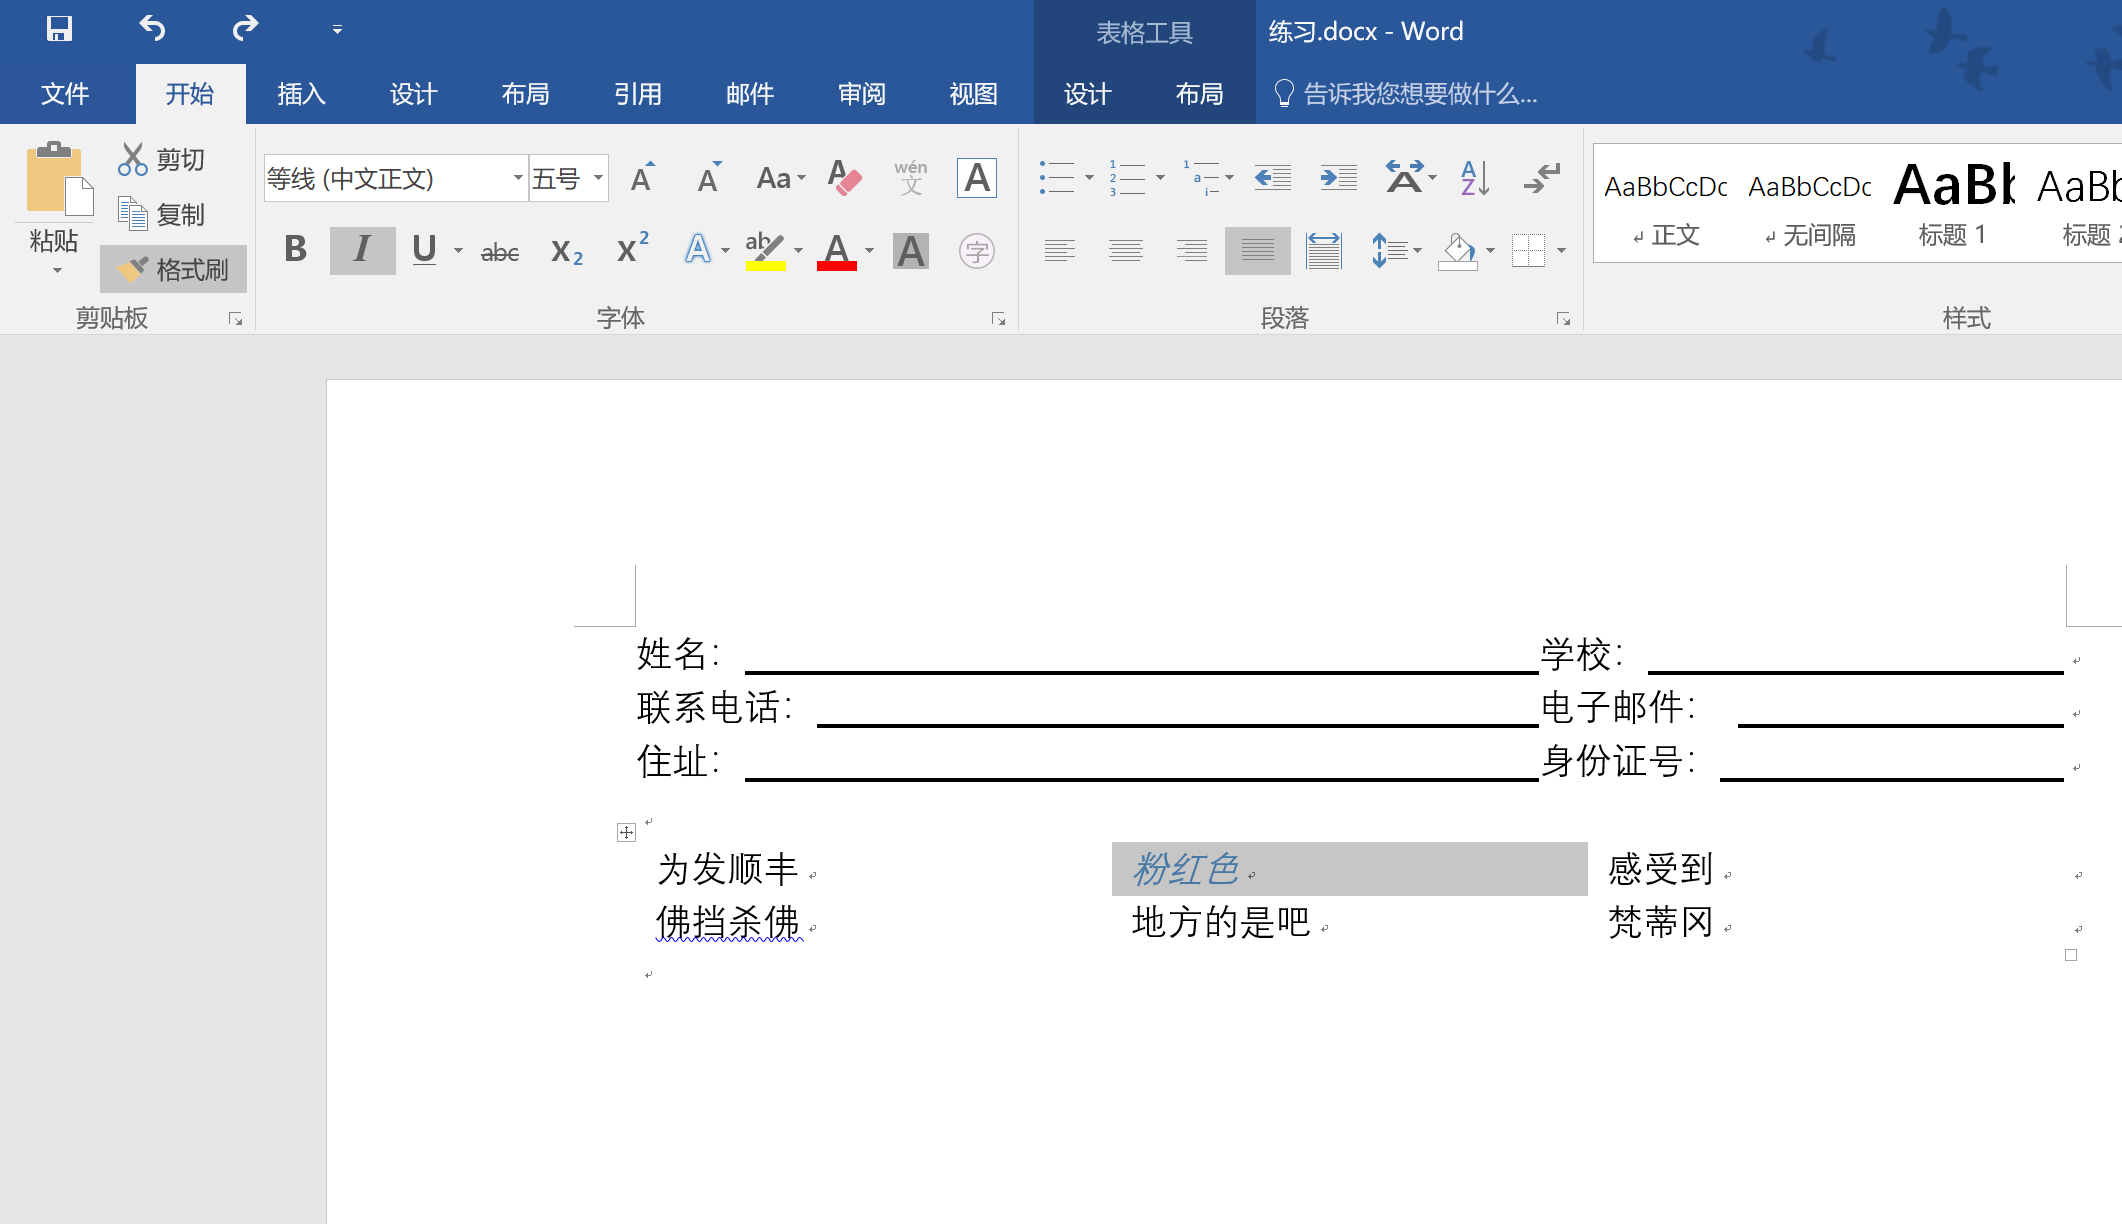
Task: Open the 字体 group dialog launcher
Action: [999, 318]
